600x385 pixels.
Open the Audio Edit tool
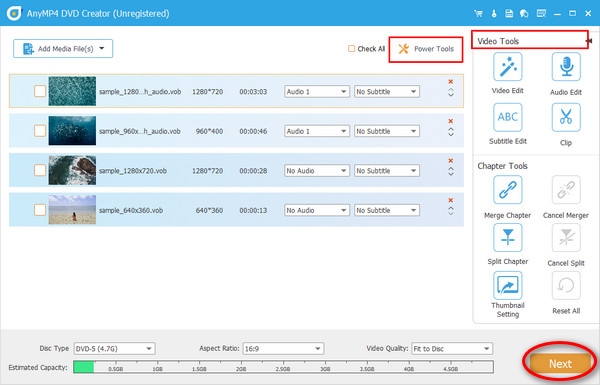point(566,67)
